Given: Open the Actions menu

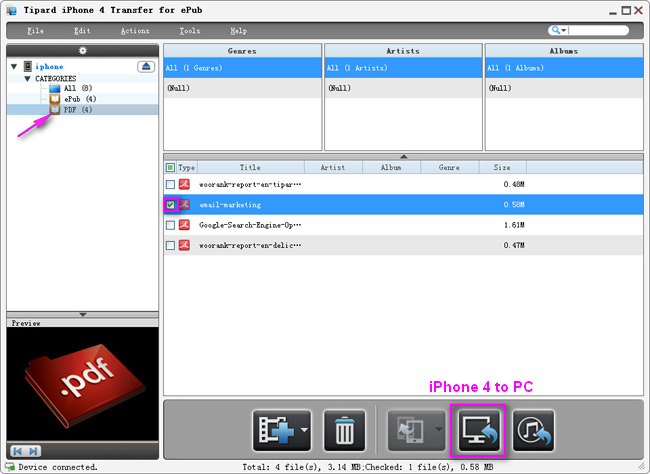Looking at the screenshot, I should [x=135, y=31].
